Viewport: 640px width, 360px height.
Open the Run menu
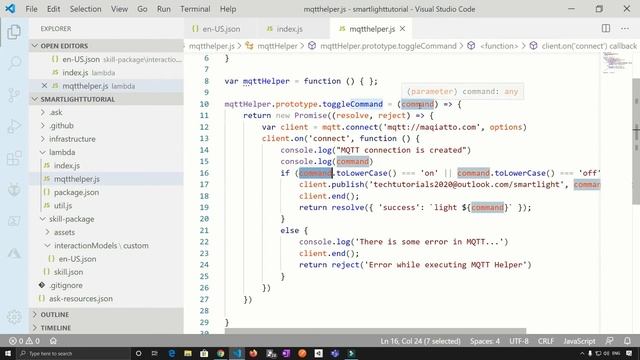(164, 9)
